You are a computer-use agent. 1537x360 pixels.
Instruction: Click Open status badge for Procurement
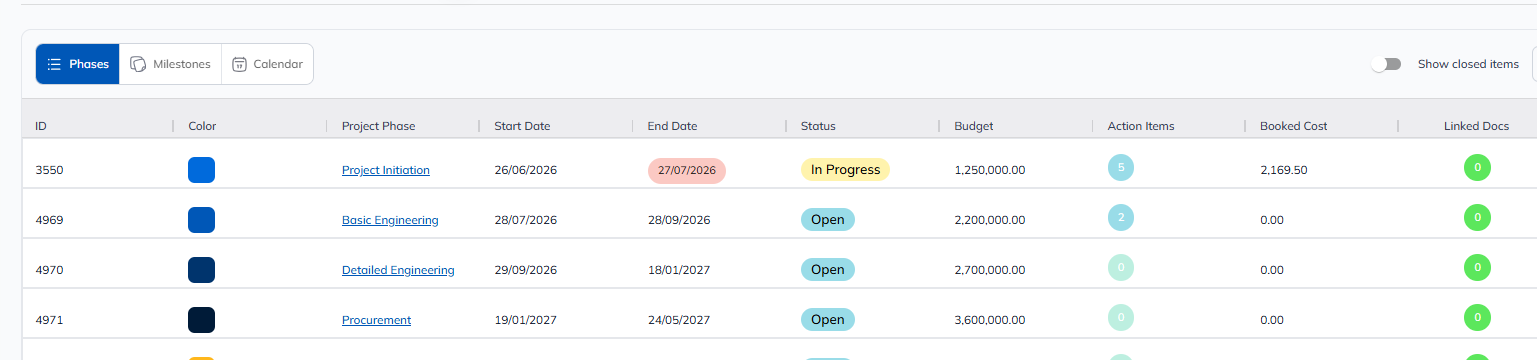click(x=828, y=320)
